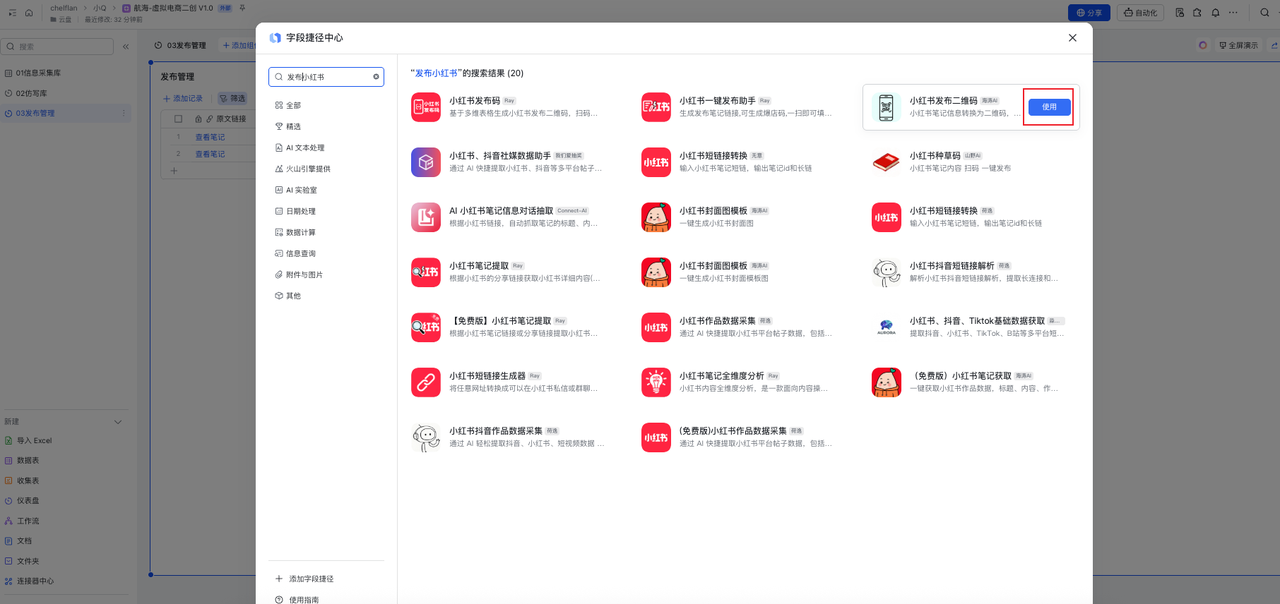
Task: Click the 小Q breadcrumb
Action: 100,8
